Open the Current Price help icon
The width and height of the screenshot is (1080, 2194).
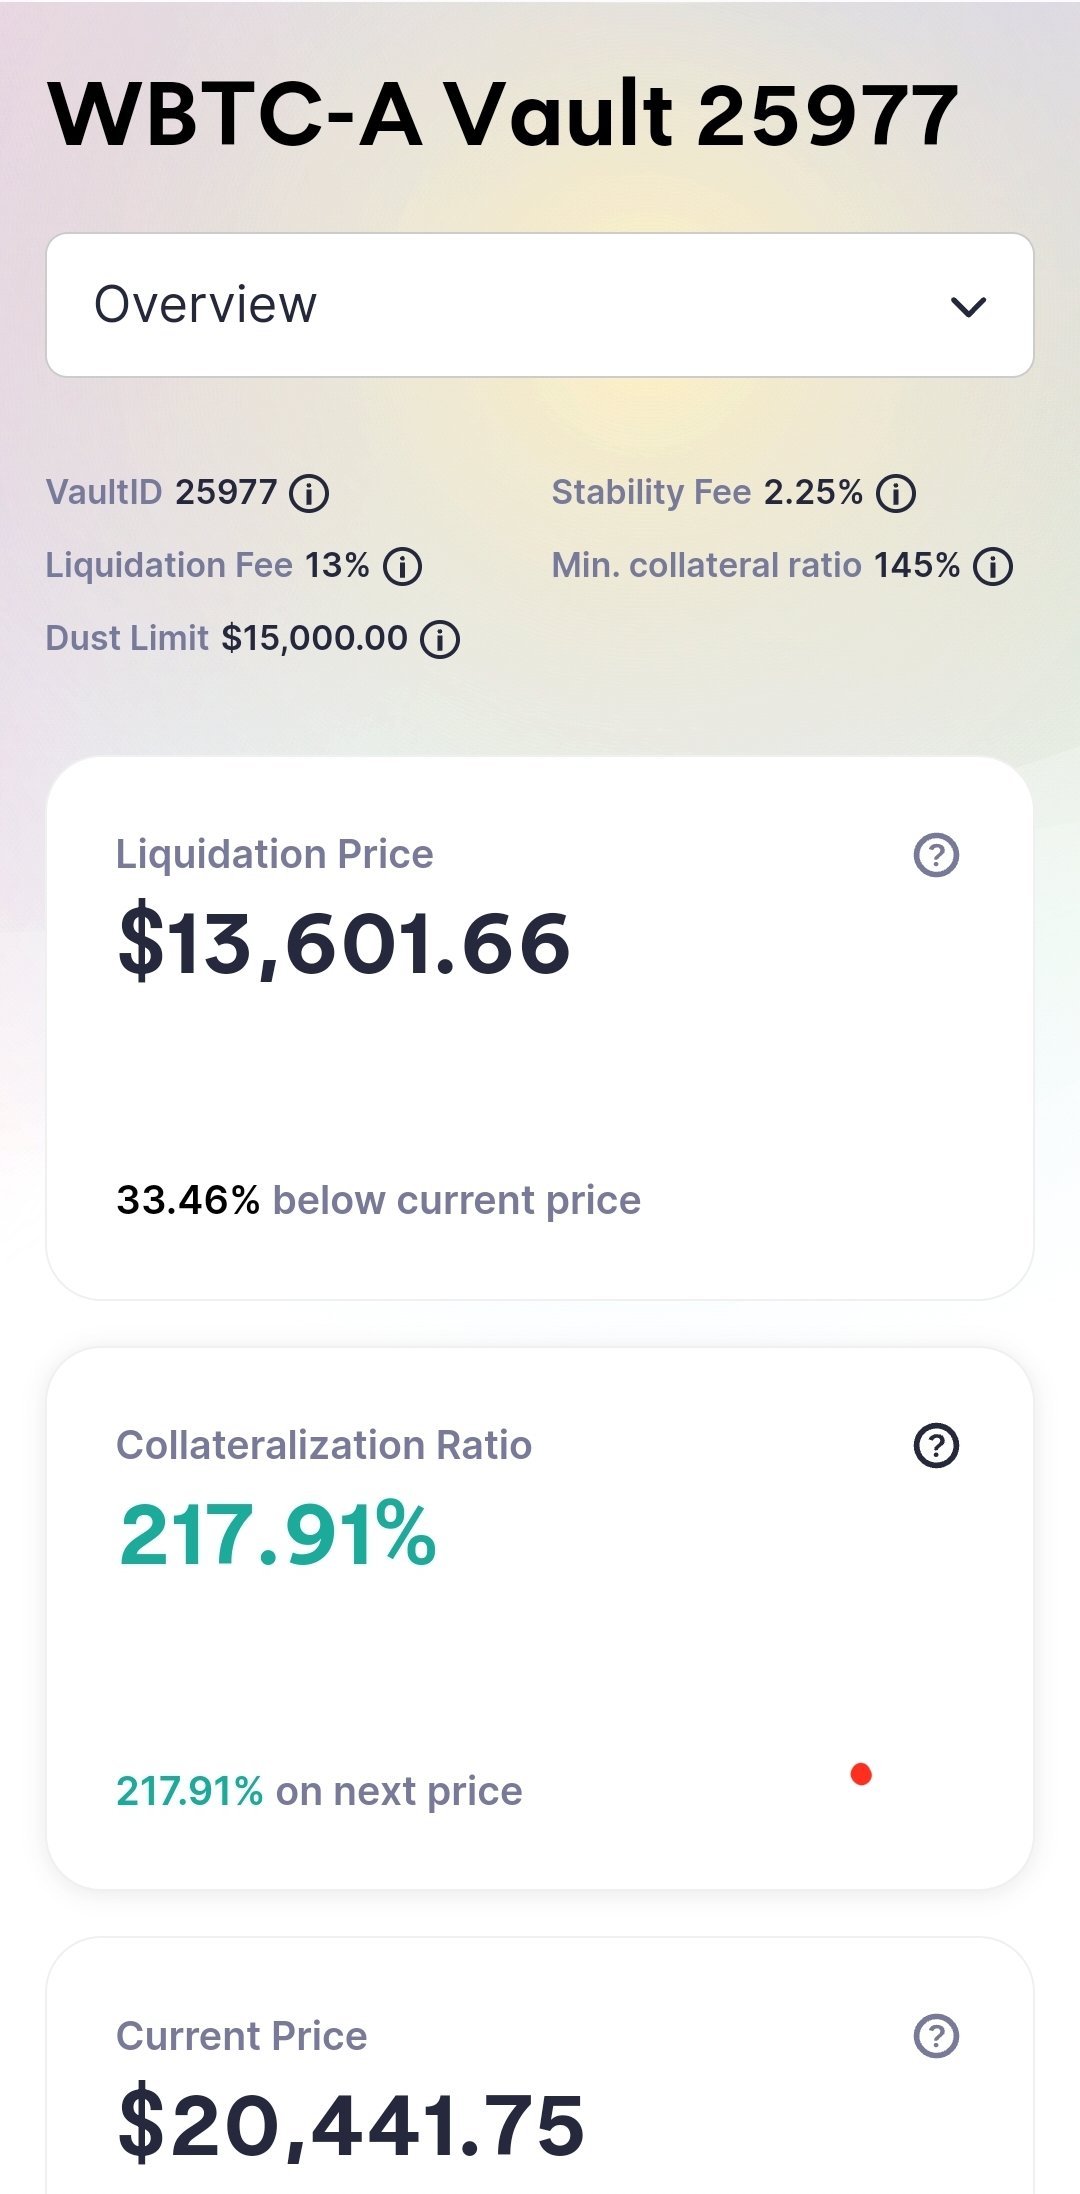[x=936, y=2036]
